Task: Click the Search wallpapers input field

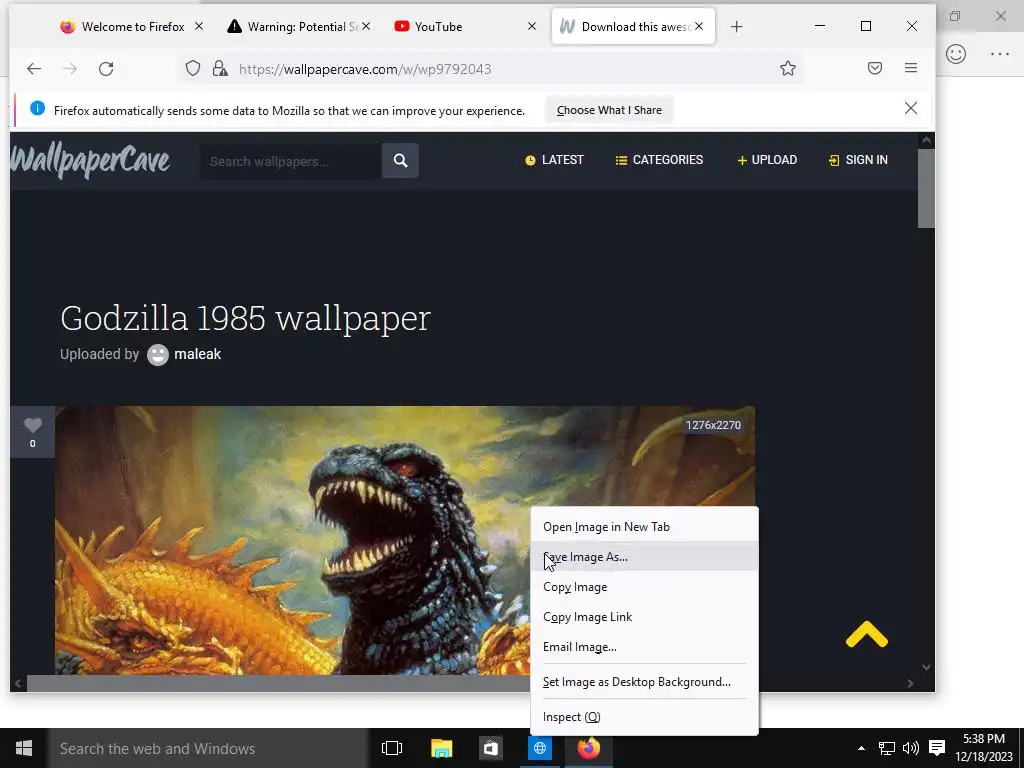Action: pyautogui.click(x=291, y=161)
